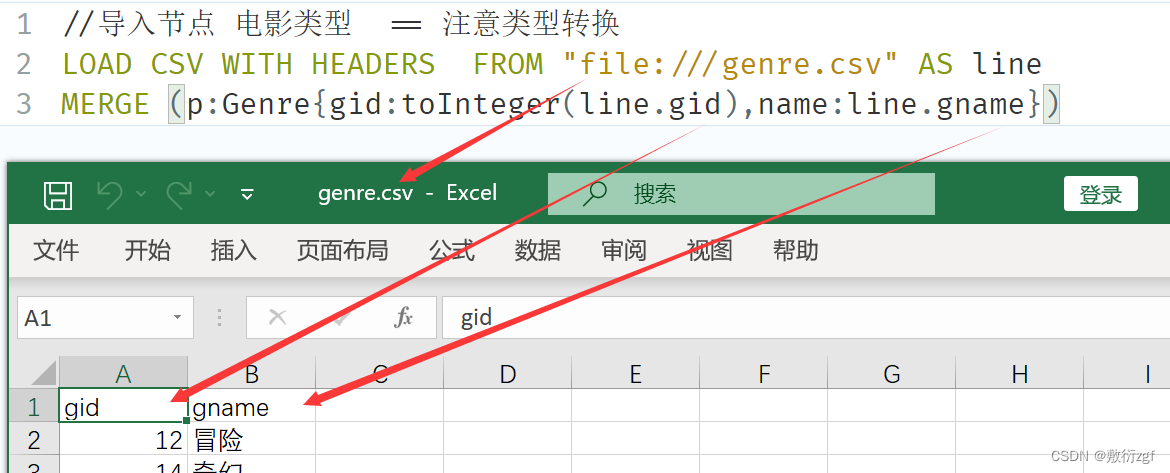The image size is (1170, 473).
Task: Select cell A1 containing gid
Action: pos(123,407)
